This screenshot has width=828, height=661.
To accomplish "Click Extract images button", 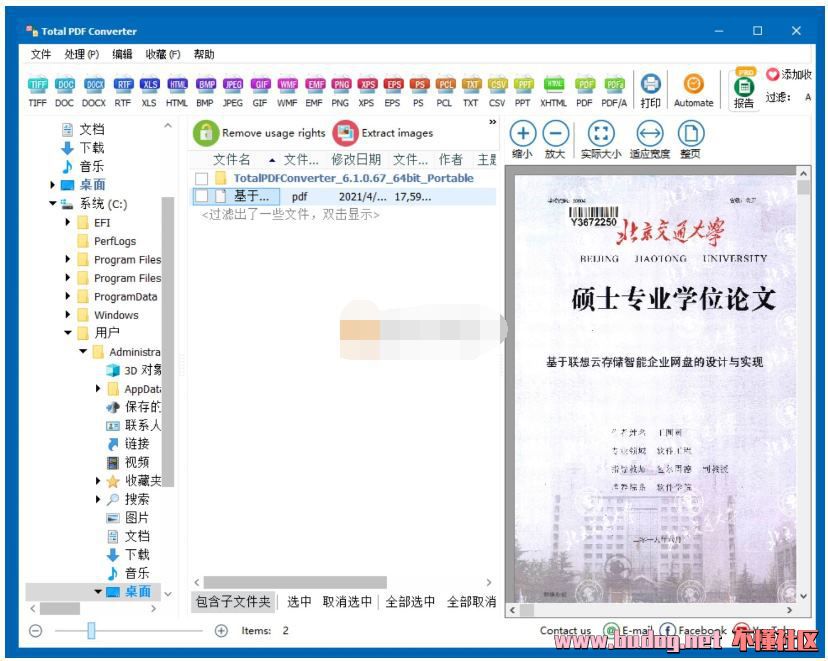I will click(x=383, y=133).
